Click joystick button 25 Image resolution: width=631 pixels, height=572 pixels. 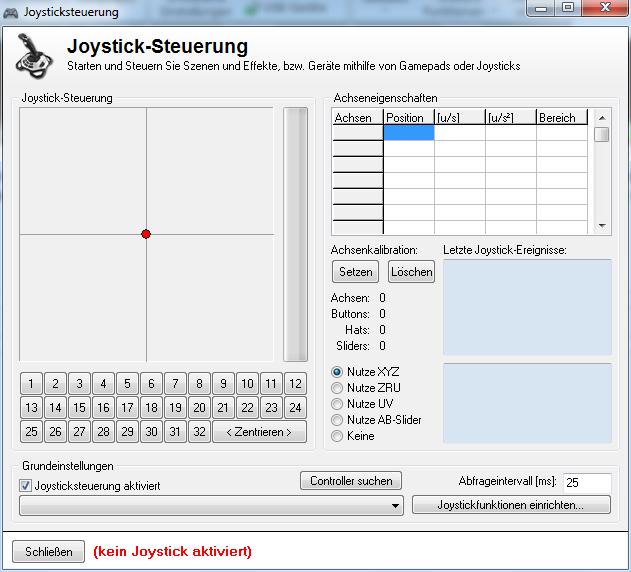tap(31, 432)
